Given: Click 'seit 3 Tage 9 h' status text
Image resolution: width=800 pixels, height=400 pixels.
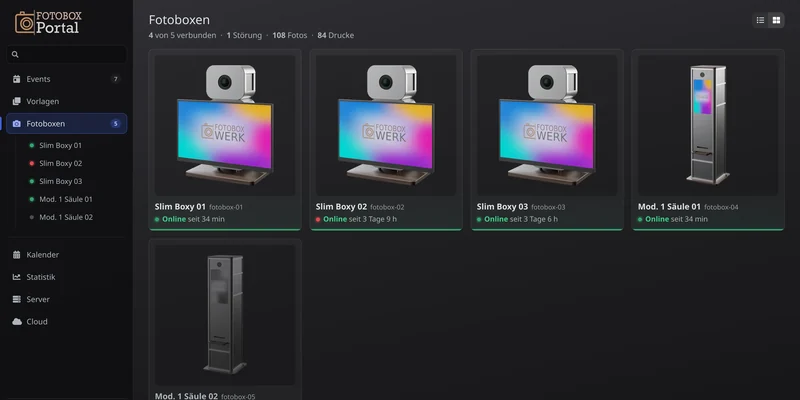Looking at the screenshot, I should [x=373, y=219].
